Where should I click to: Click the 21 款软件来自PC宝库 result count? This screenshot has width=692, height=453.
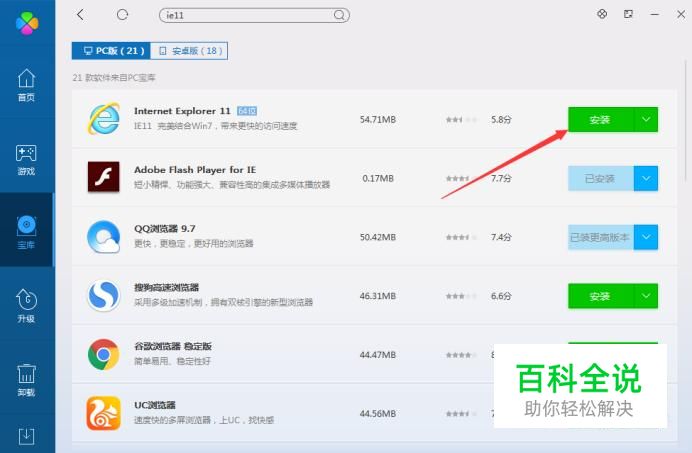tap(114, 78)
